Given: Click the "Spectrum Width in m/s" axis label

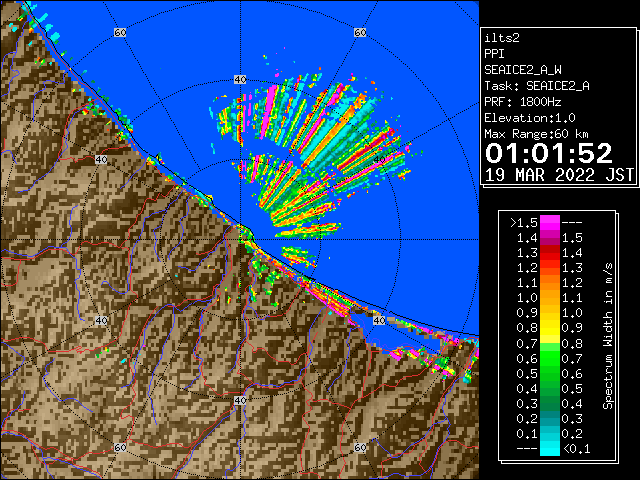Looking at the screenshot, I should (x=608, y=336).
